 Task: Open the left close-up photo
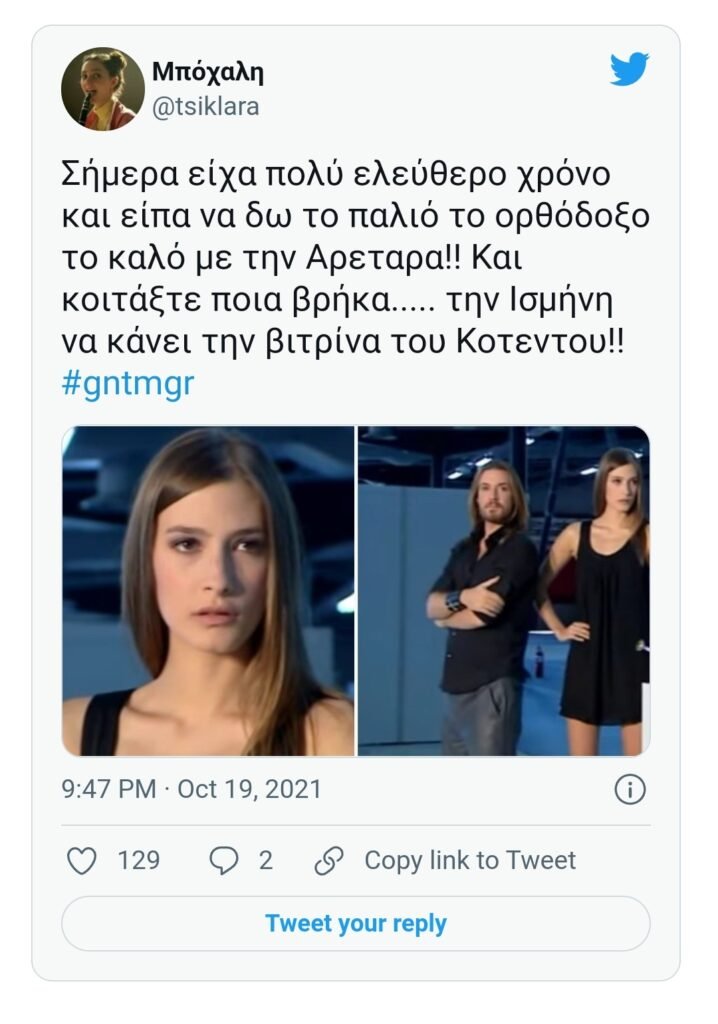[x=208, y=591]
